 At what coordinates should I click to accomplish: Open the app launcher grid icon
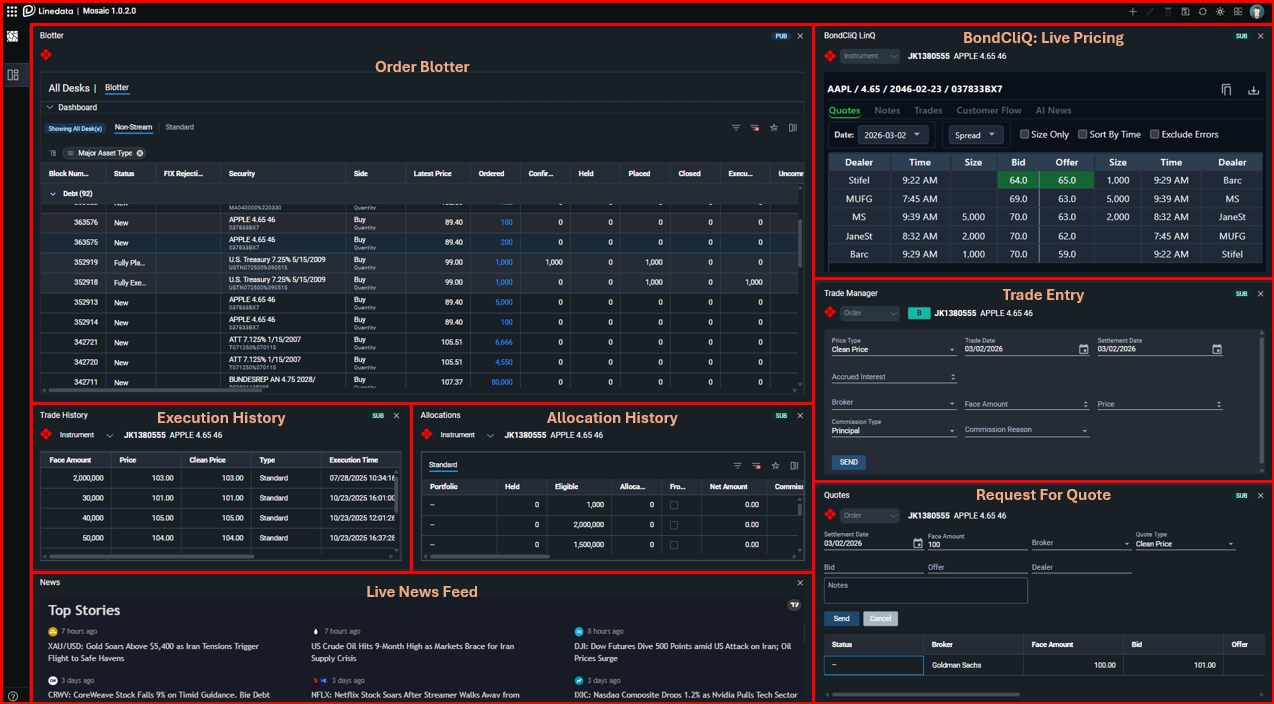[x=12, y=11]
